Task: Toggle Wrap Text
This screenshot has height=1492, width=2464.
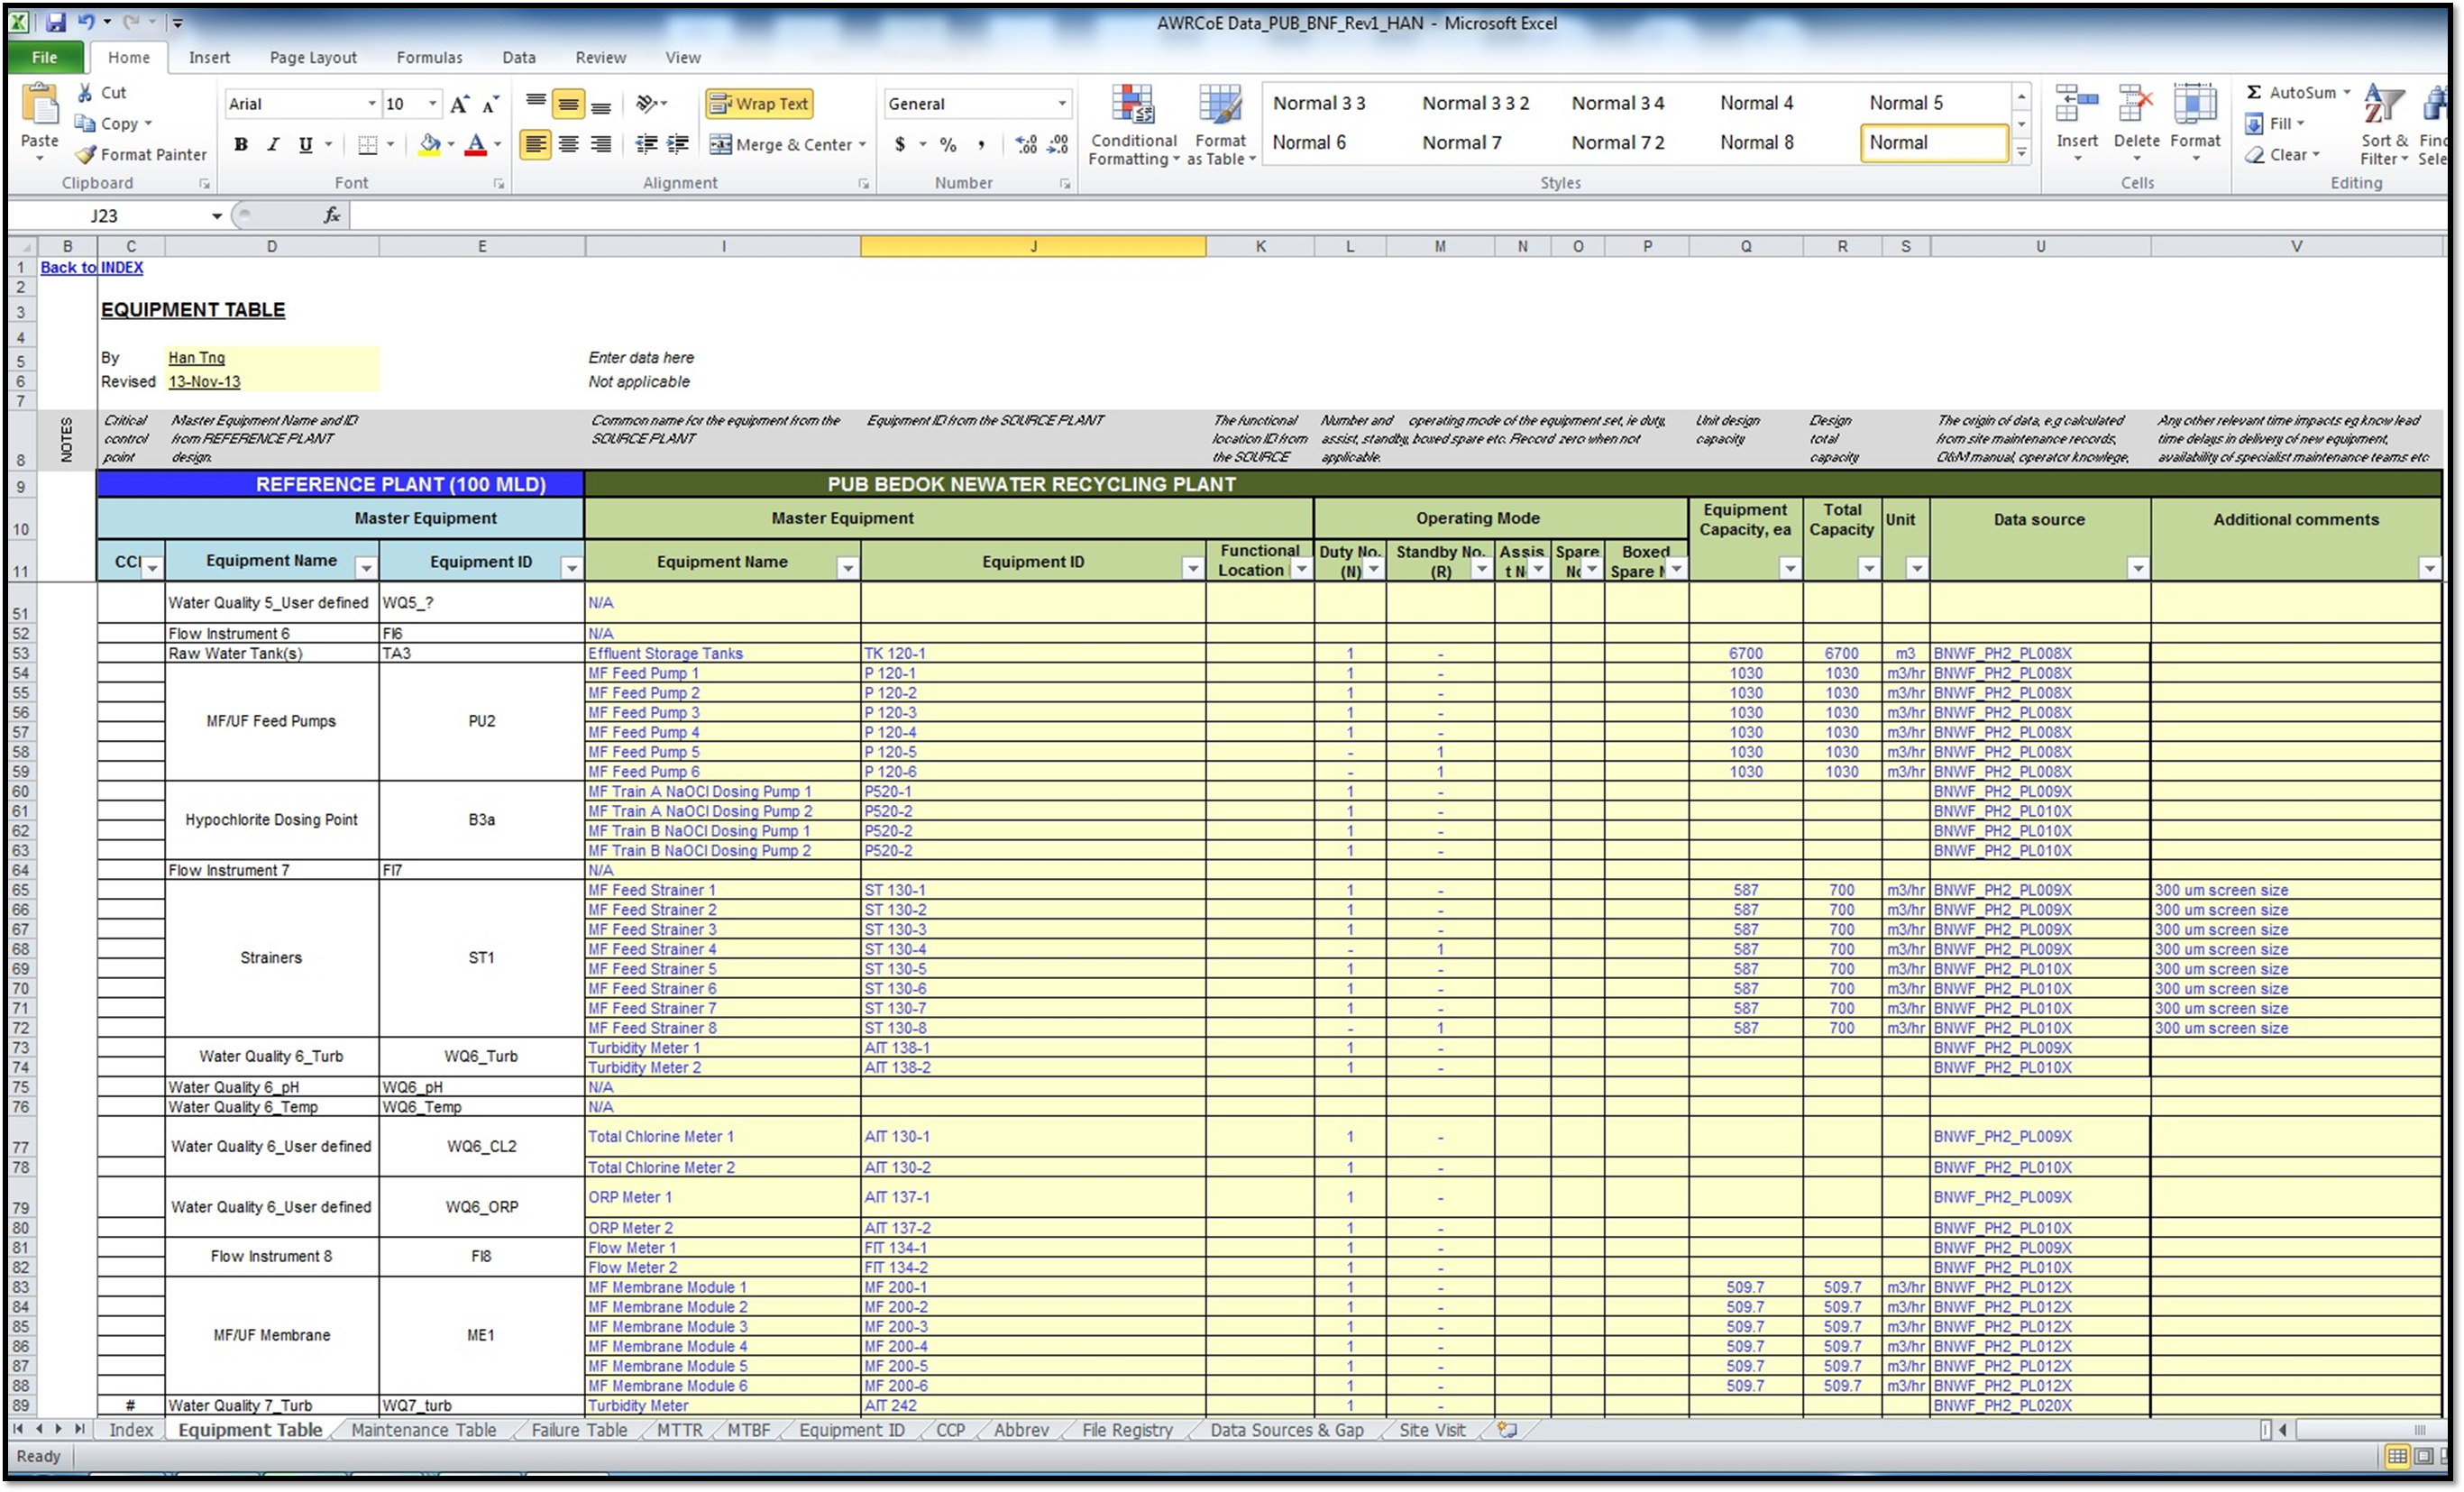Action: (759, 103)
